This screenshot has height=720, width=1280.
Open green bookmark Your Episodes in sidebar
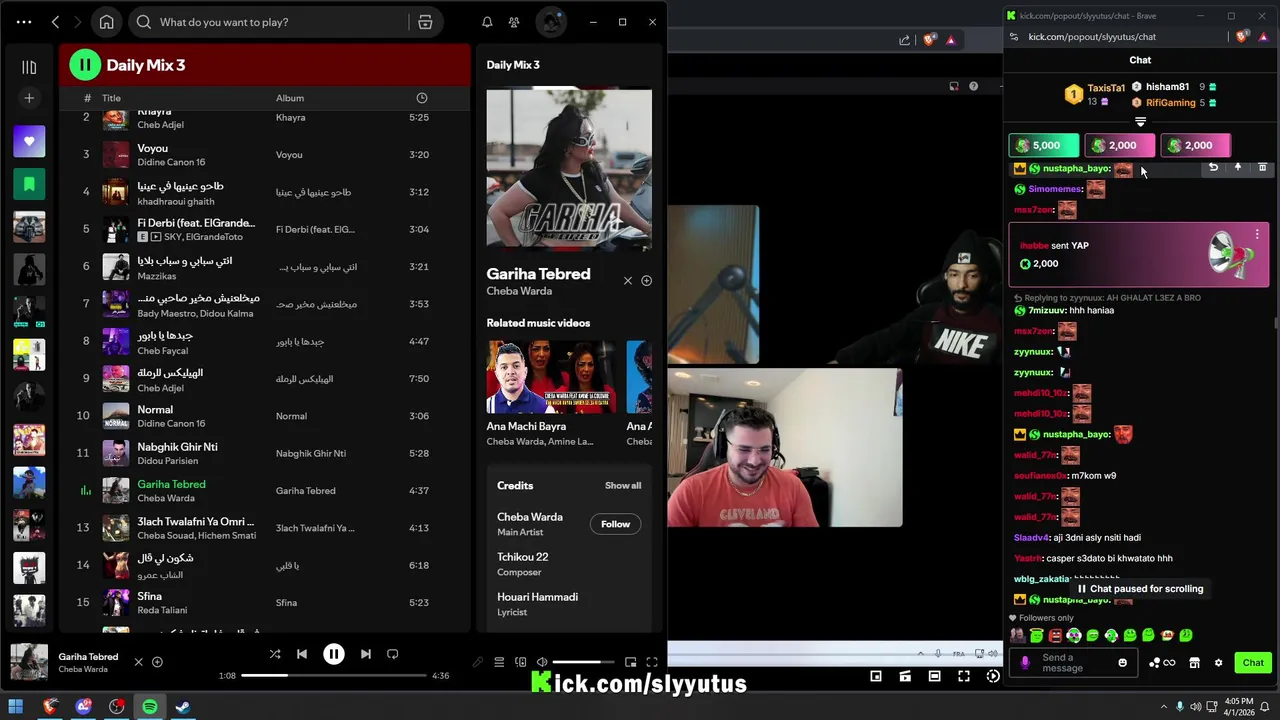click(x=29, y=184)
